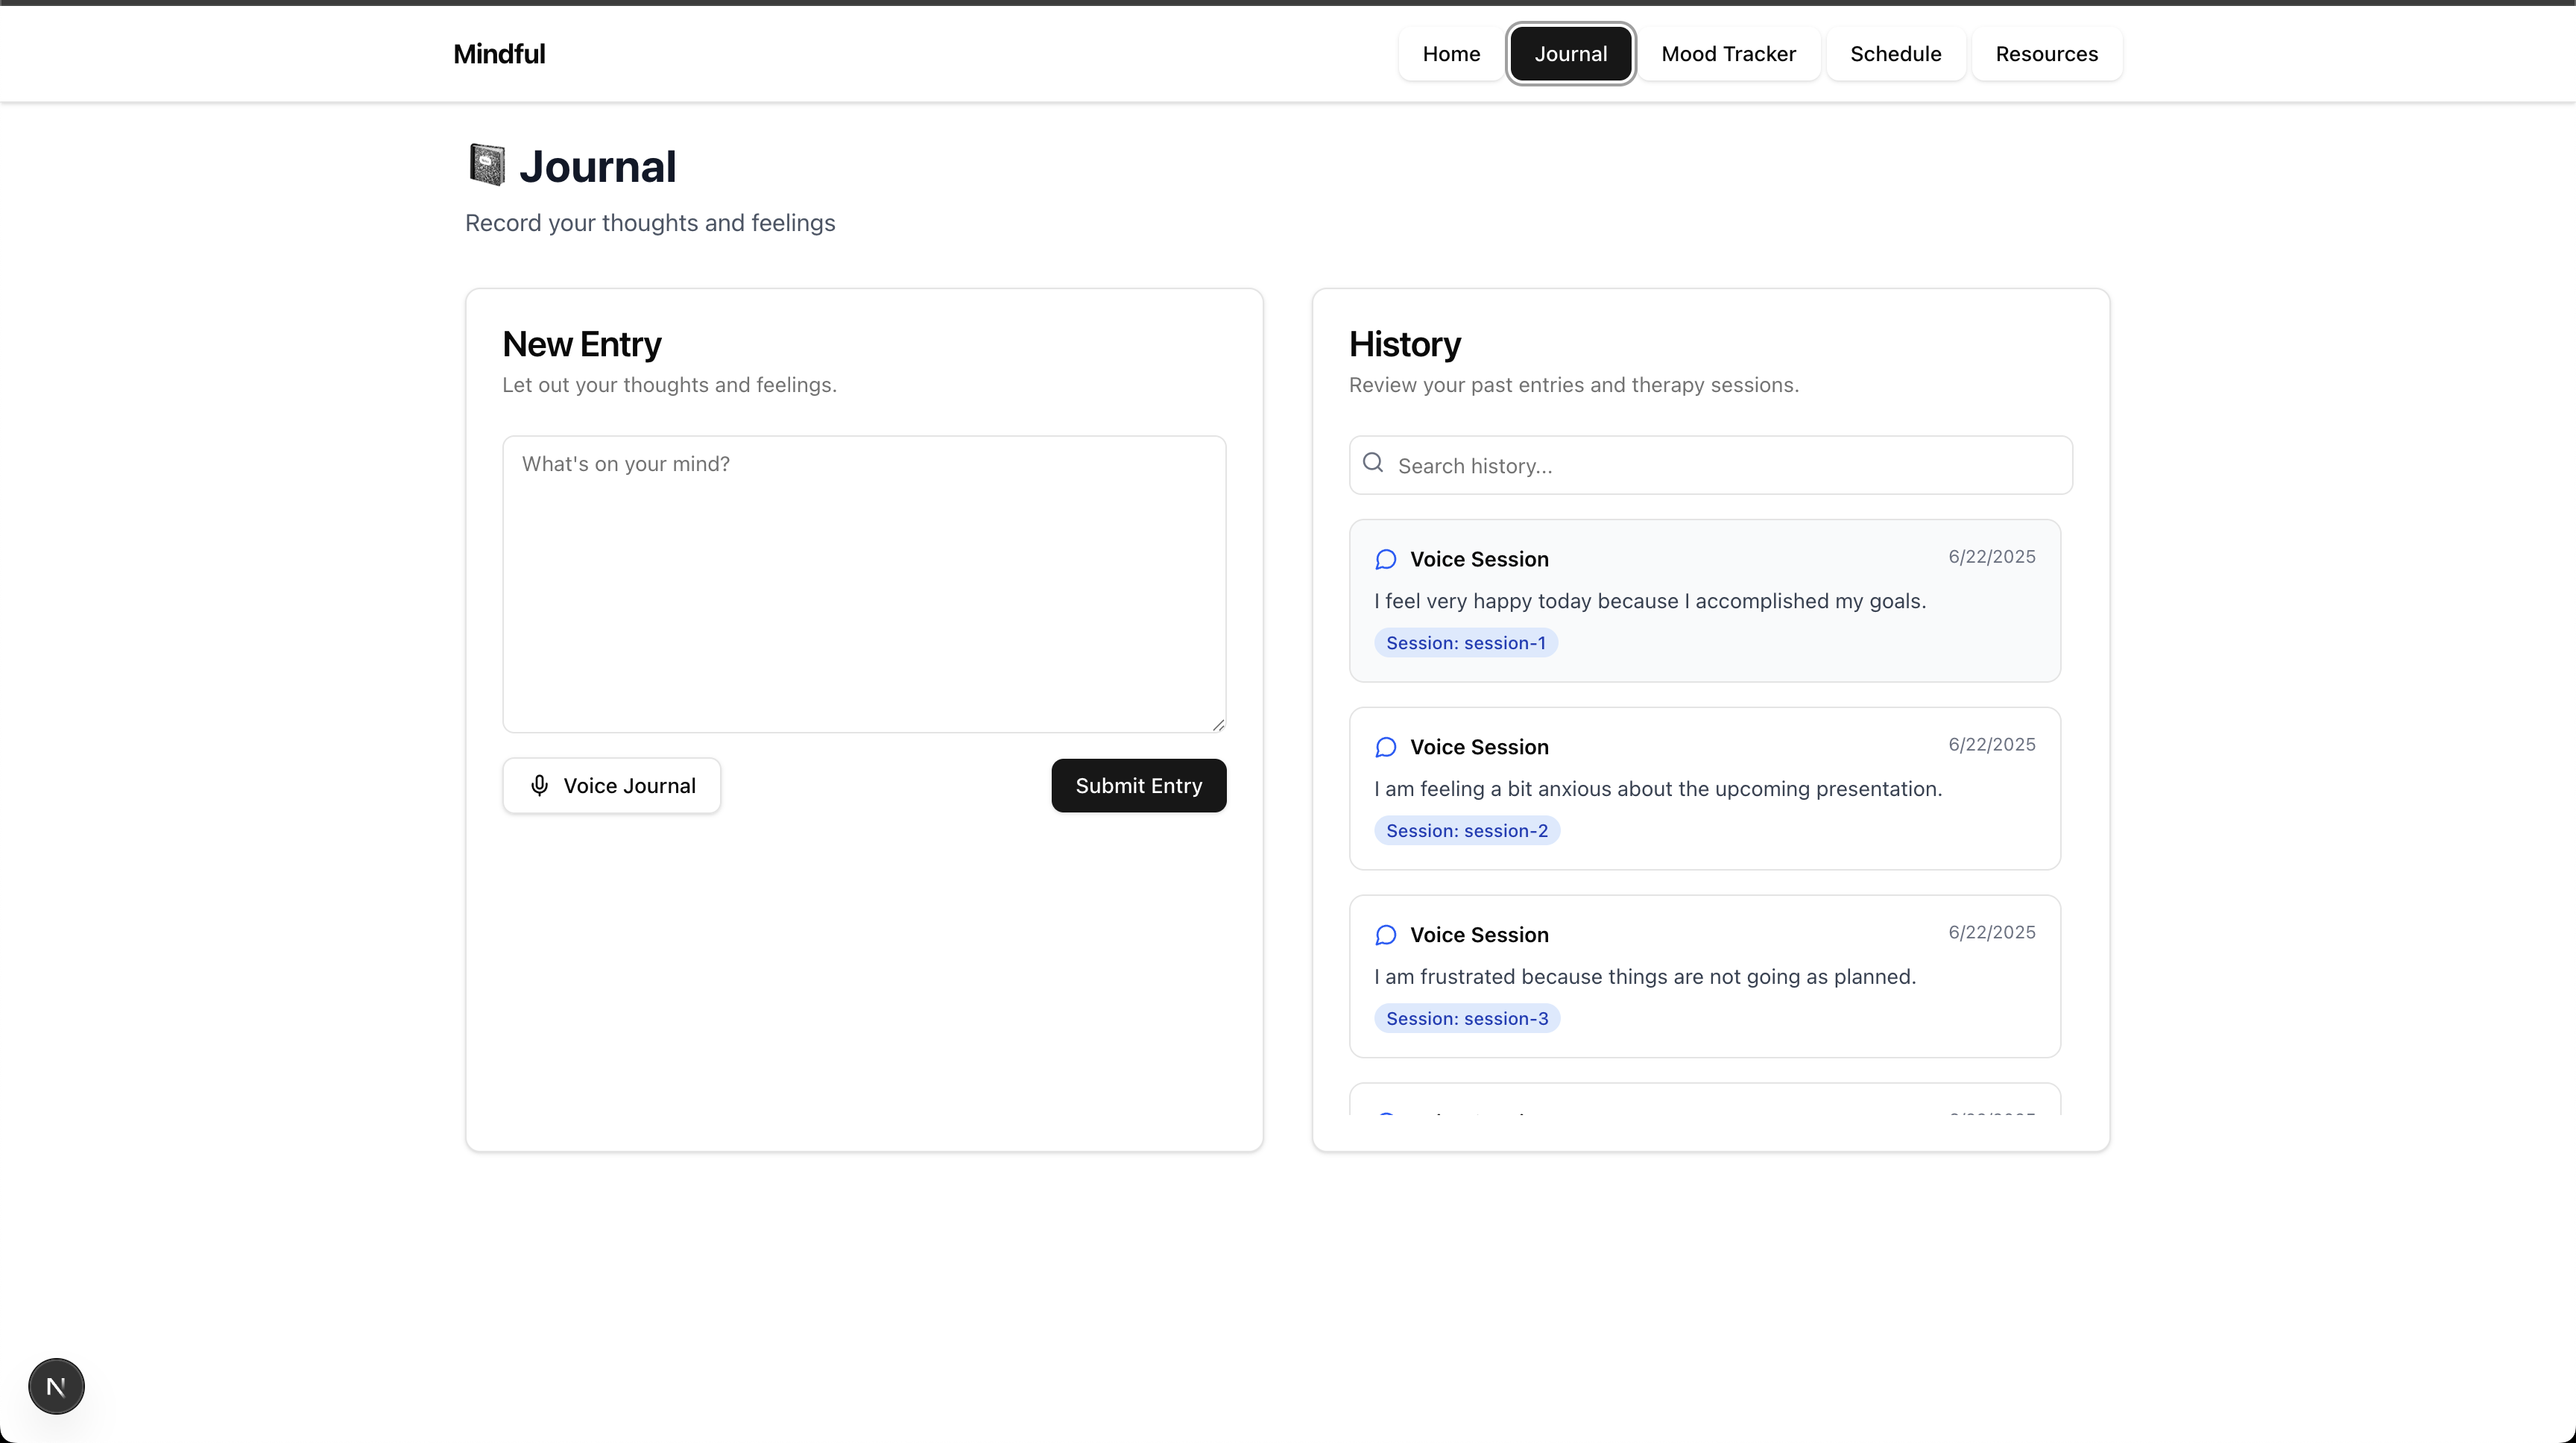Switch to the Schedule tab

click(1895, 54)
